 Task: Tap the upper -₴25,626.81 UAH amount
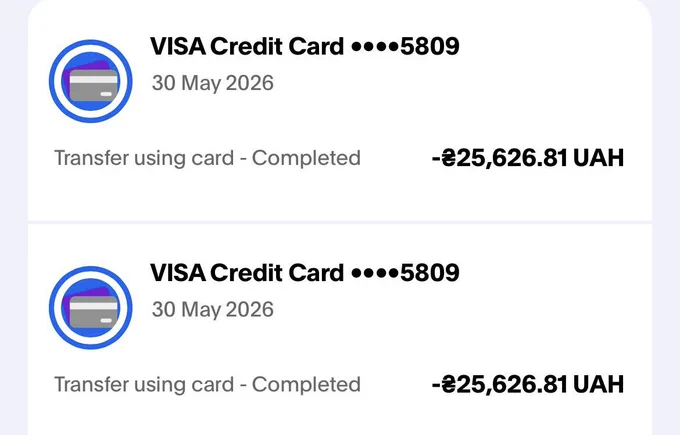tap(528, 157)
